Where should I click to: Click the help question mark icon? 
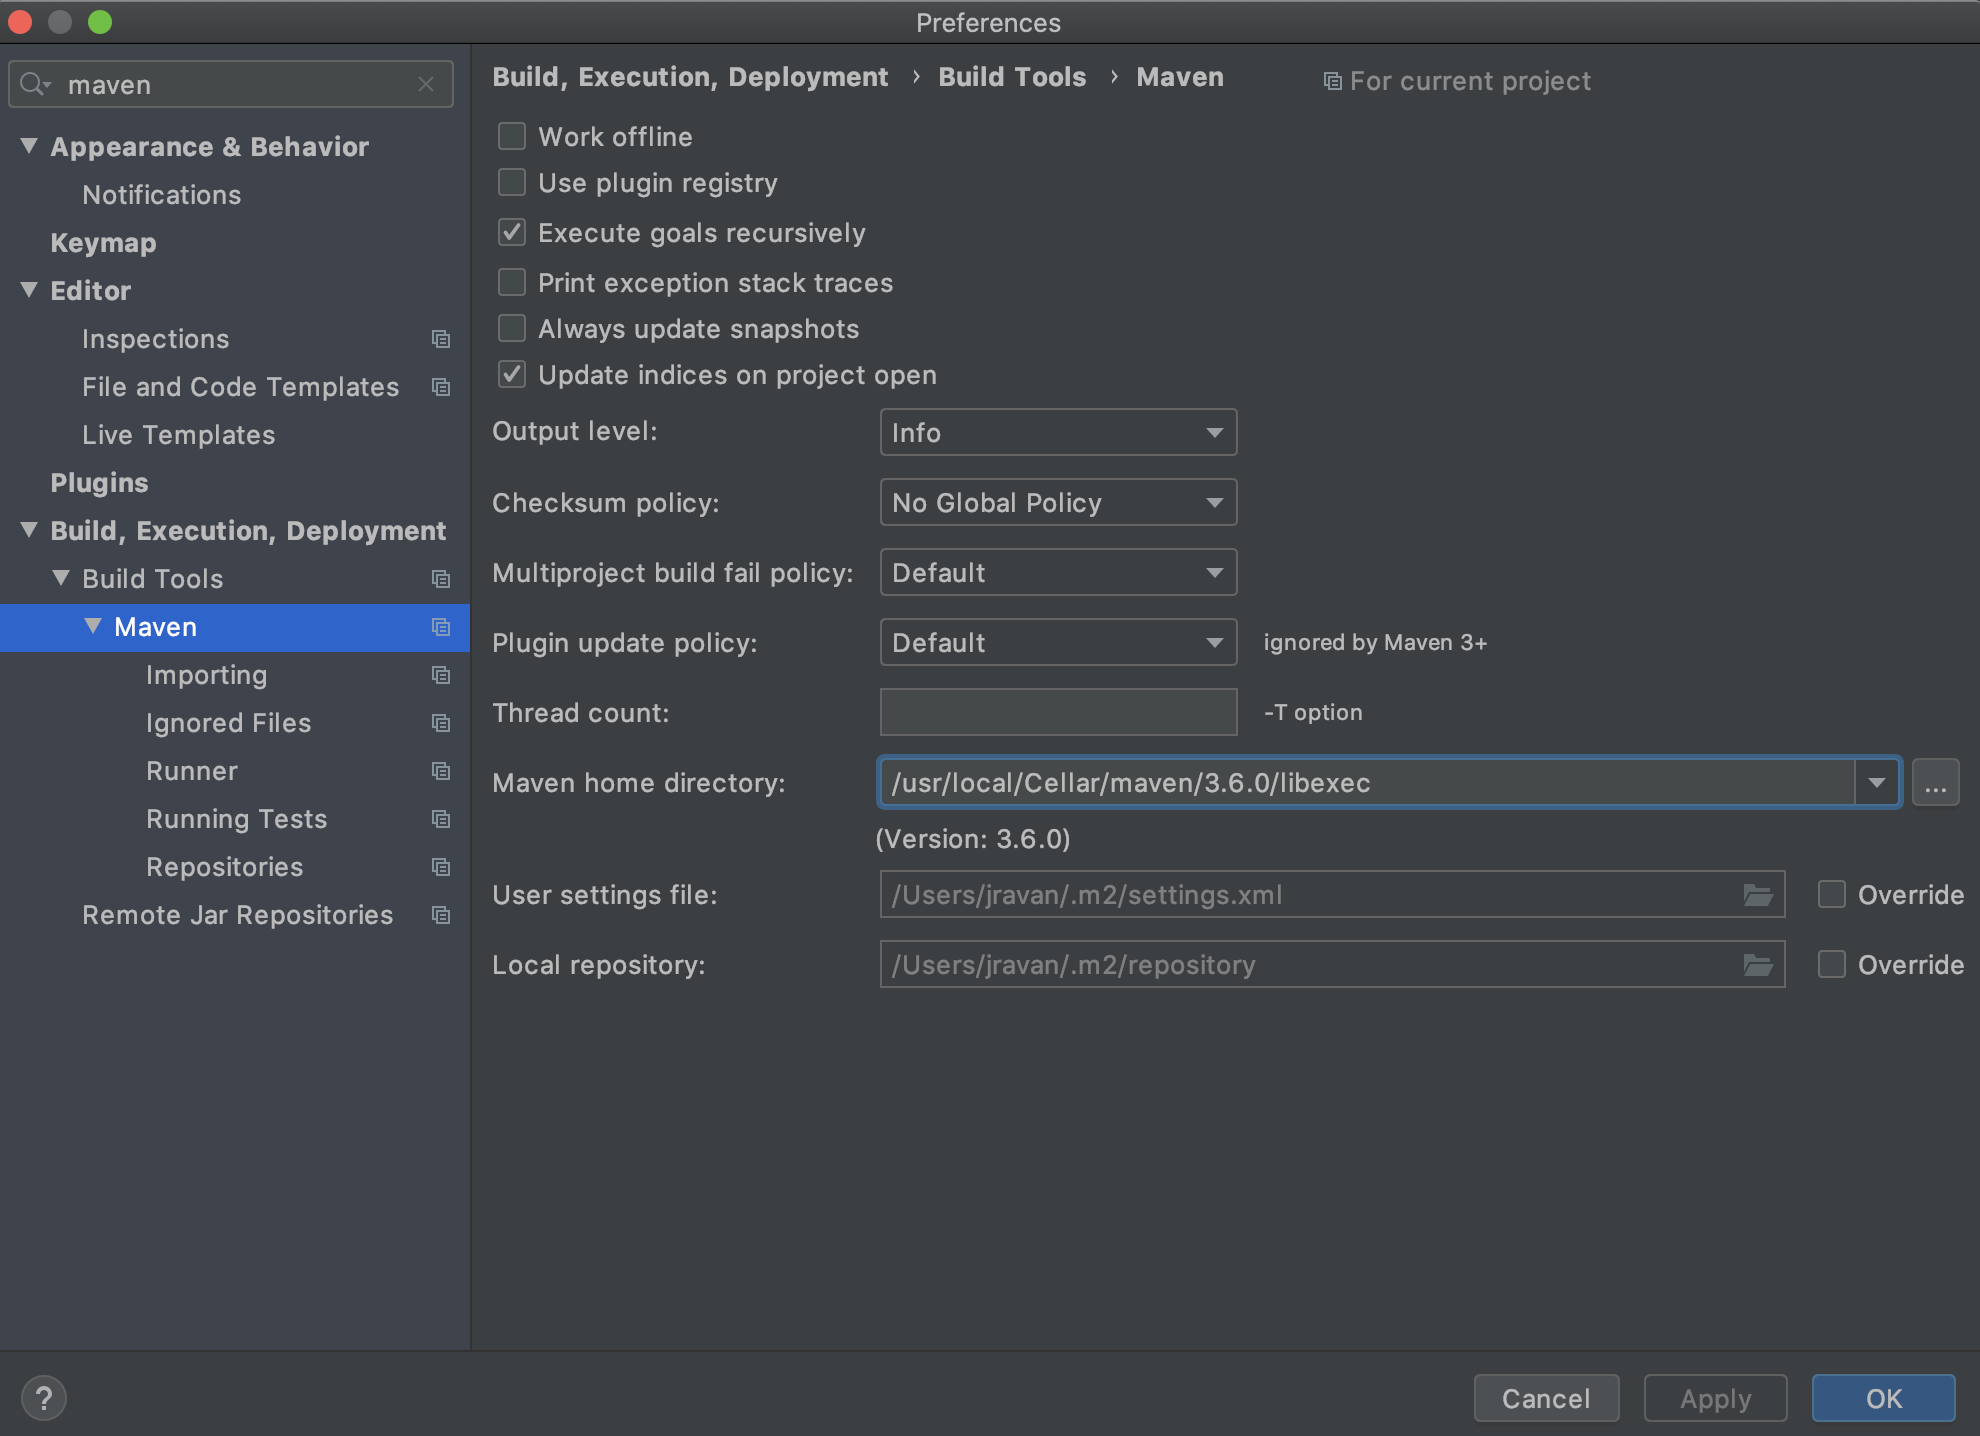[x=43, y=1397]
